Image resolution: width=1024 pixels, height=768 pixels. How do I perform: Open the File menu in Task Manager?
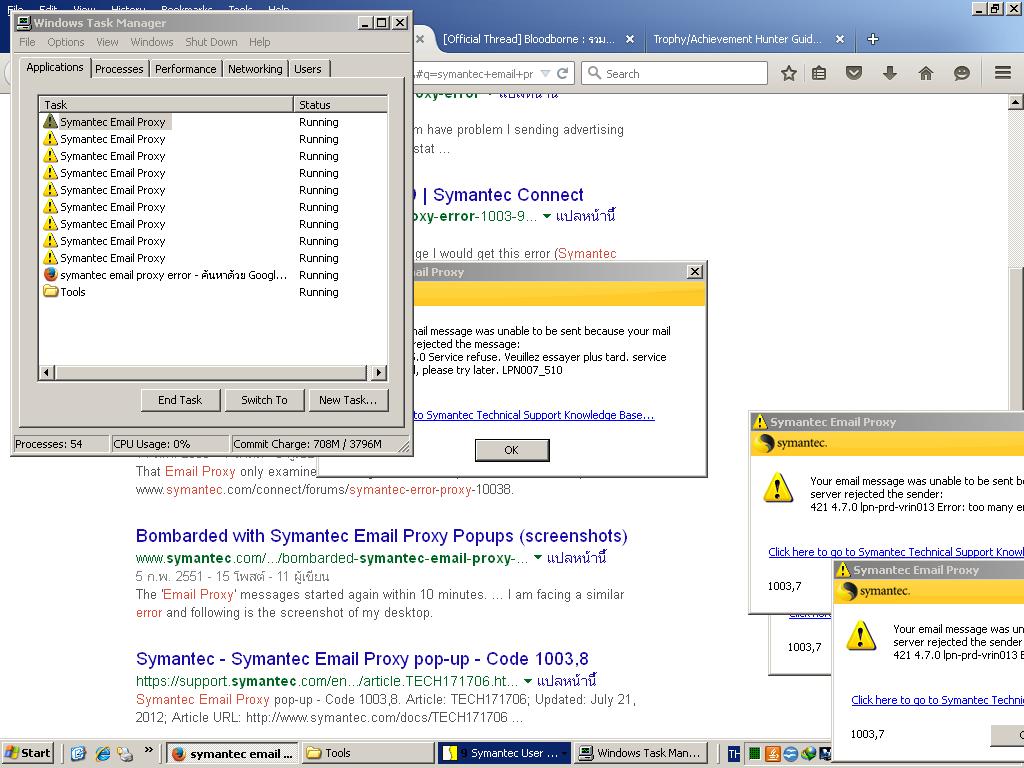[x=27, y=42]
